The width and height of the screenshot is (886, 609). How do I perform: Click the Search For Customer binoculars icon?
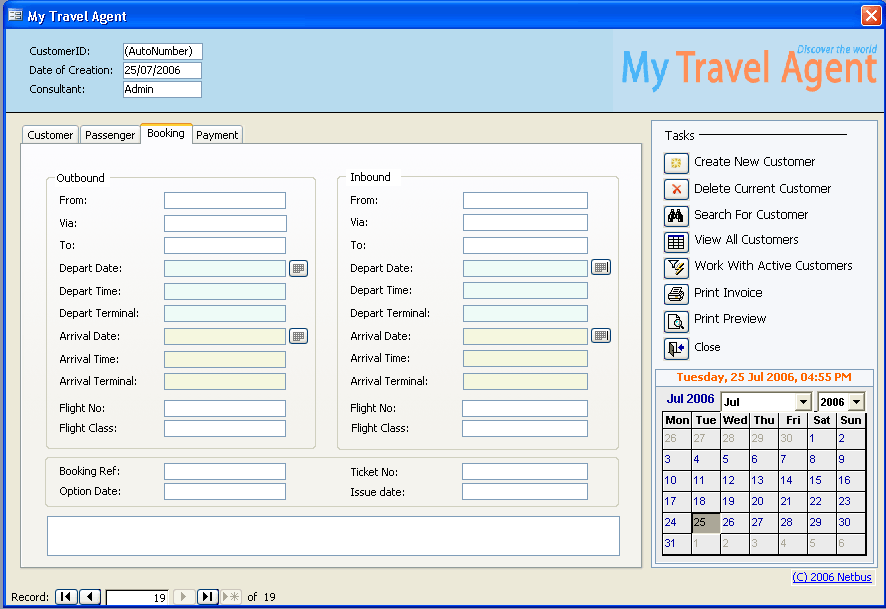(676, 215)
